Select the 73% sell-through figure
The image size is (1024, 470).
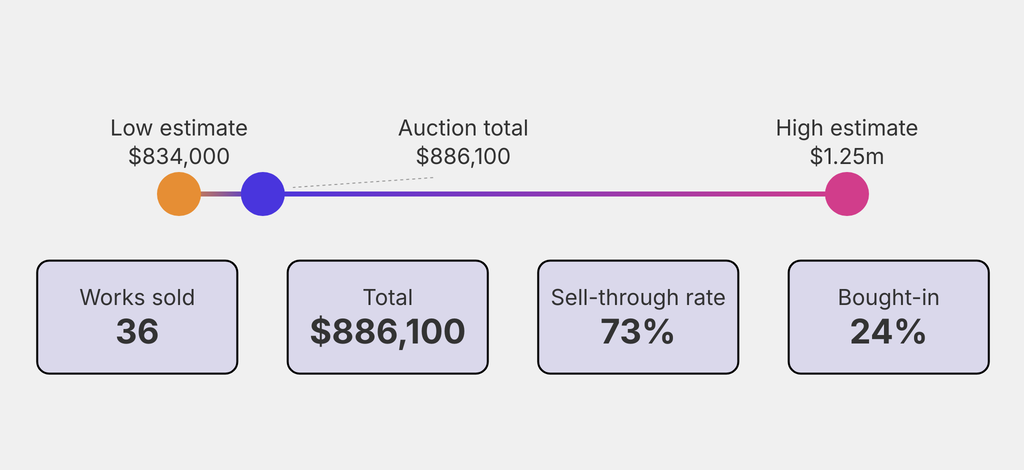638,332
